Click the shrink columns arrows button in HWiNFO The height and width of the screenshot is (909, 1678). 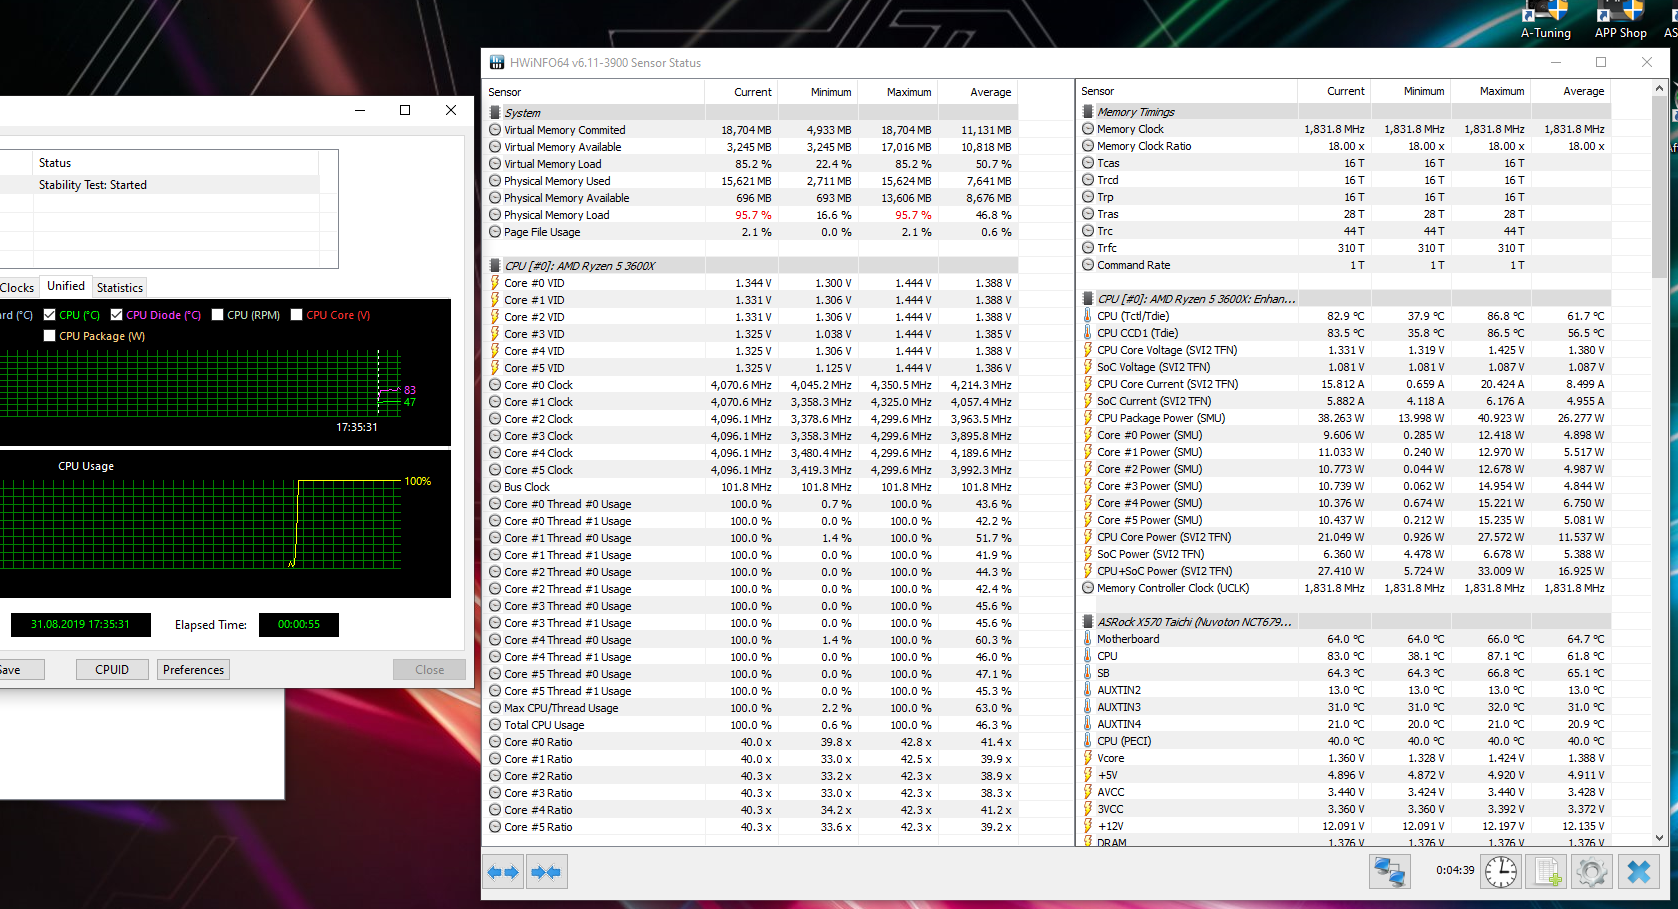pyautogui.click(x=546, y=872)
